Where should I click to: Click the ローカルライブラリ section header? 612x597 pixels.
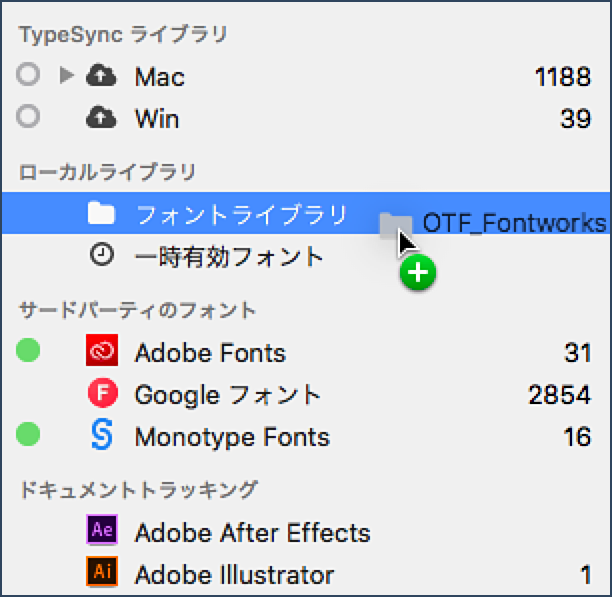[x=107, y=172]
